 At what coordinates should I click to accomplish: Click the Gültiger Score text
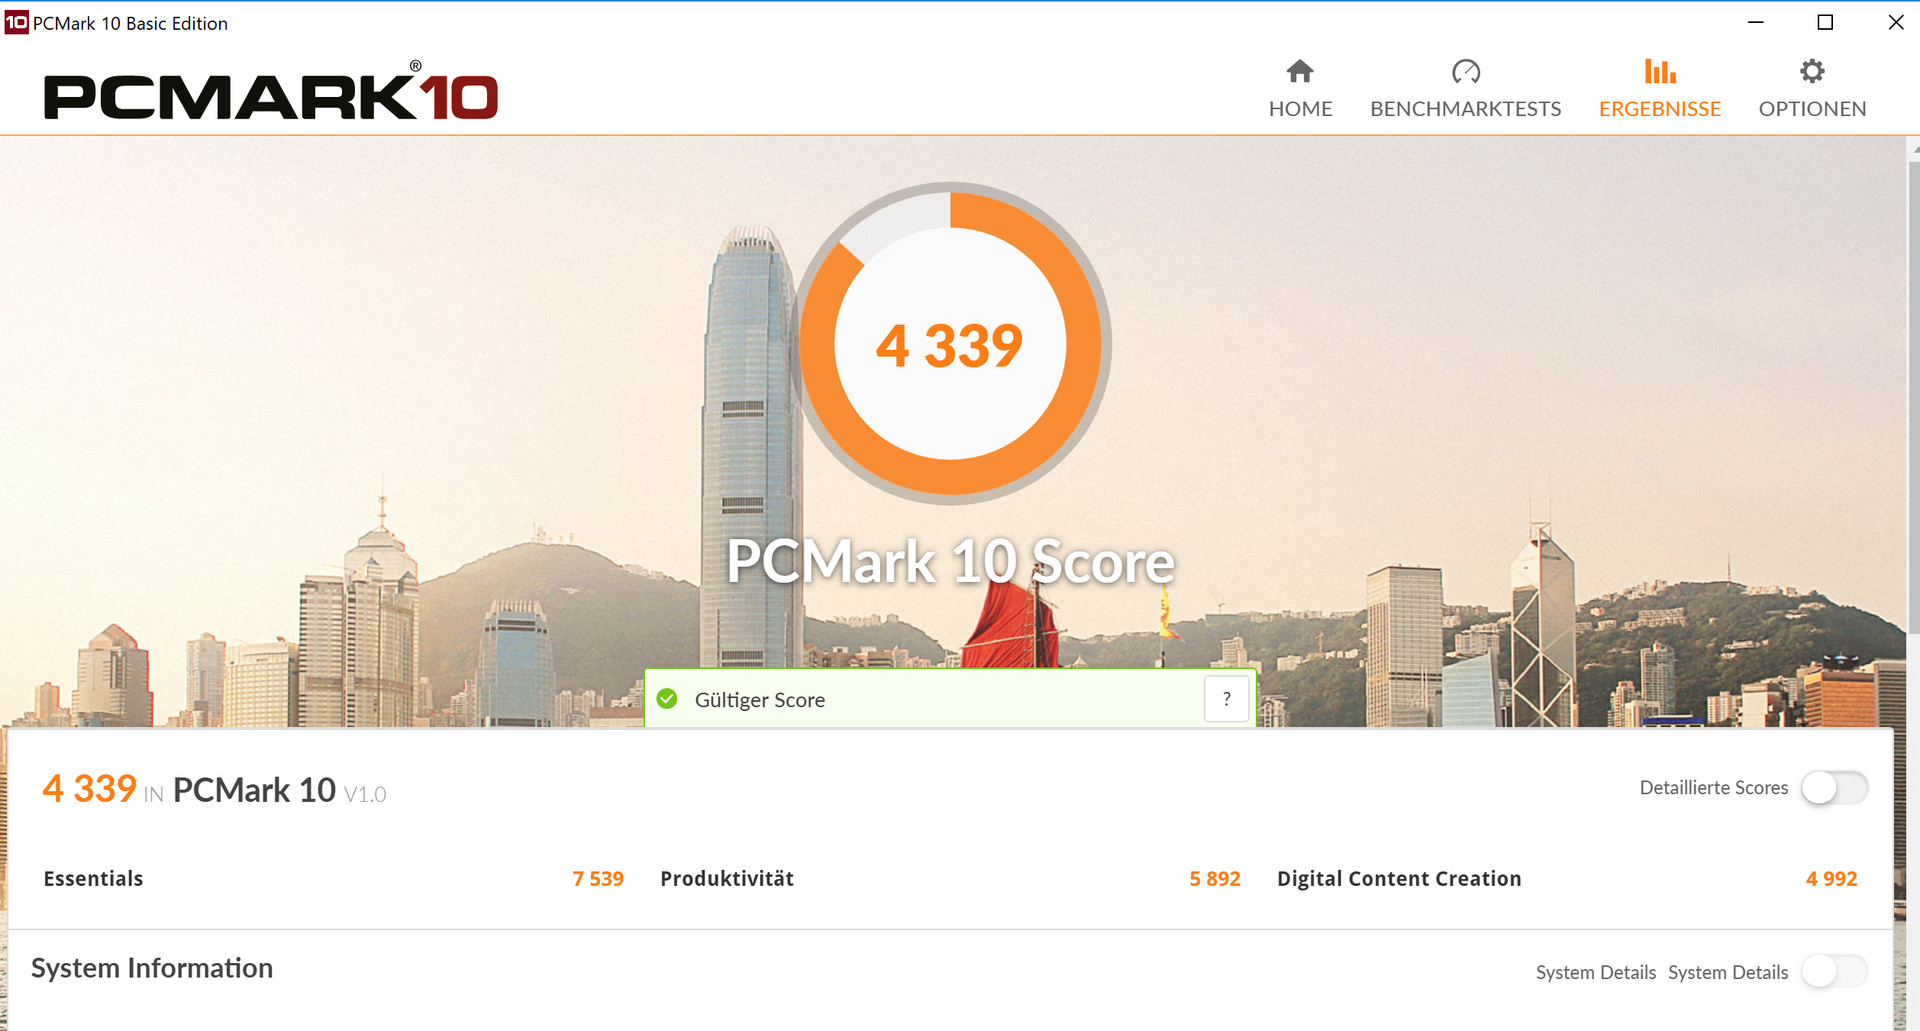[x=760, y=700]
